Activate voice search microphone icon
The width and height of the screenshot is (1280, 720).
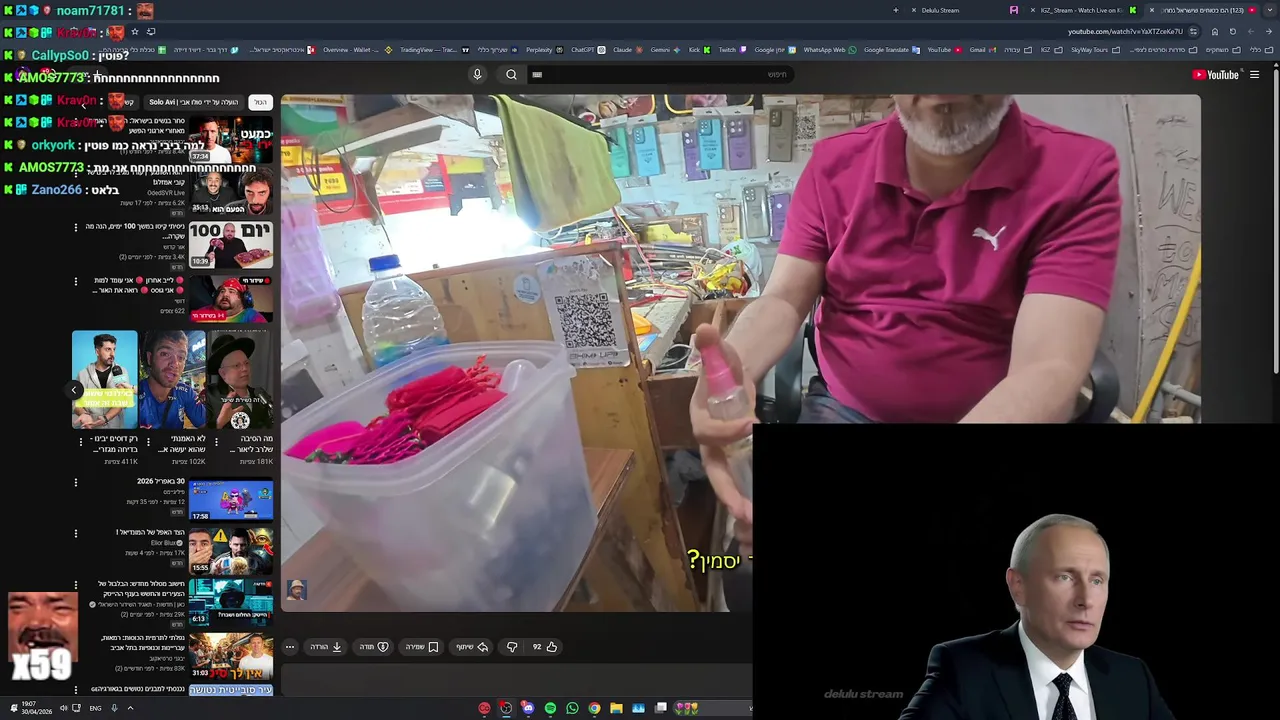tap(477, 74)
